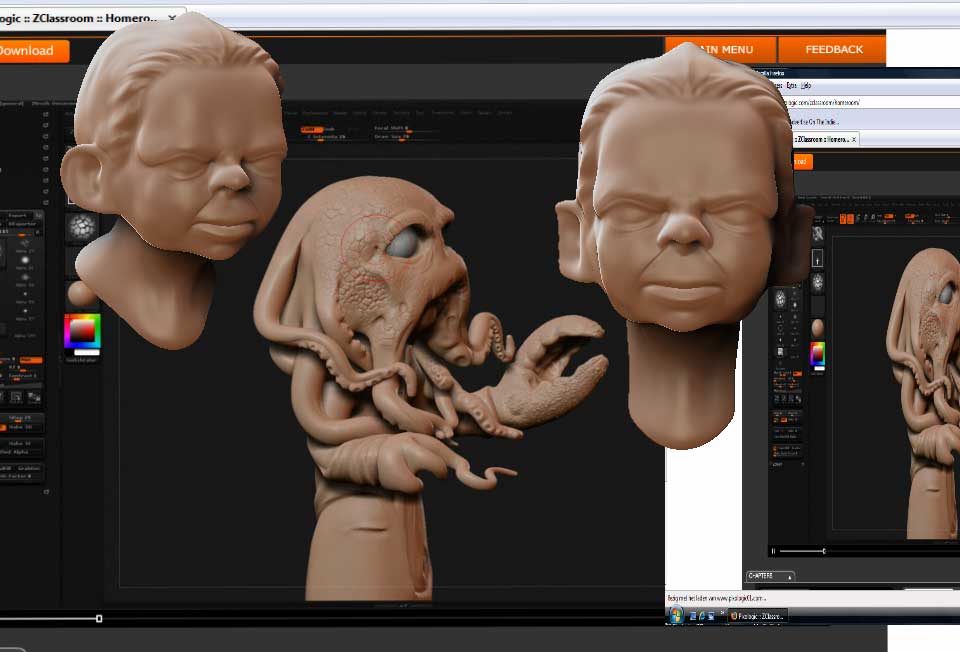Select the Rotate icon in small window's ZBrush toolbar

pos(874,219)
